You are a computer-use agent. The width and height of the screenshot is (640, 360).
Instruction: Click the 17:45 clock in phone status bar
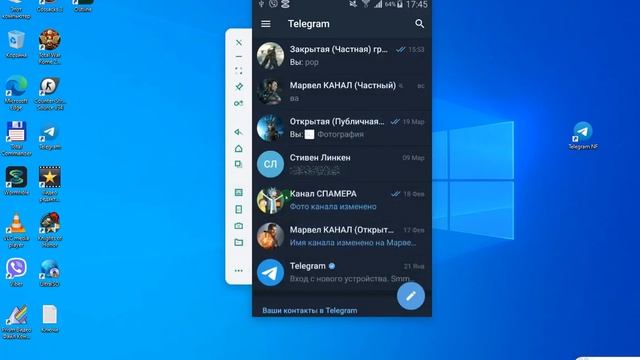coord(416,4)
